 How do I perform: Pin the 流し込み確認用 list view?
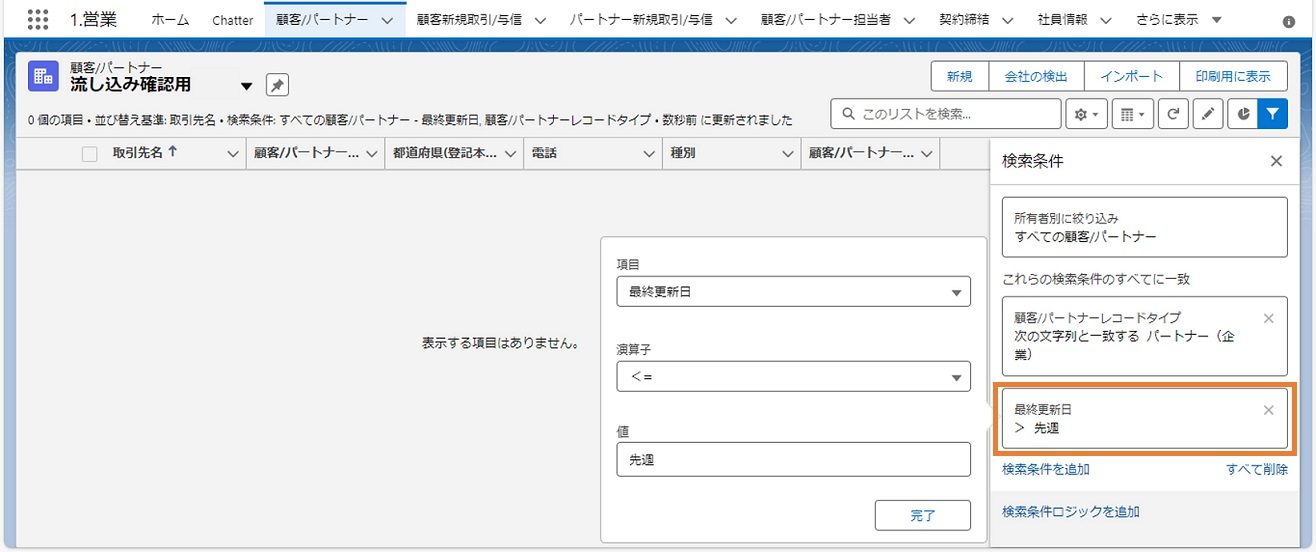pyautogui.click(x=277, y=85)
